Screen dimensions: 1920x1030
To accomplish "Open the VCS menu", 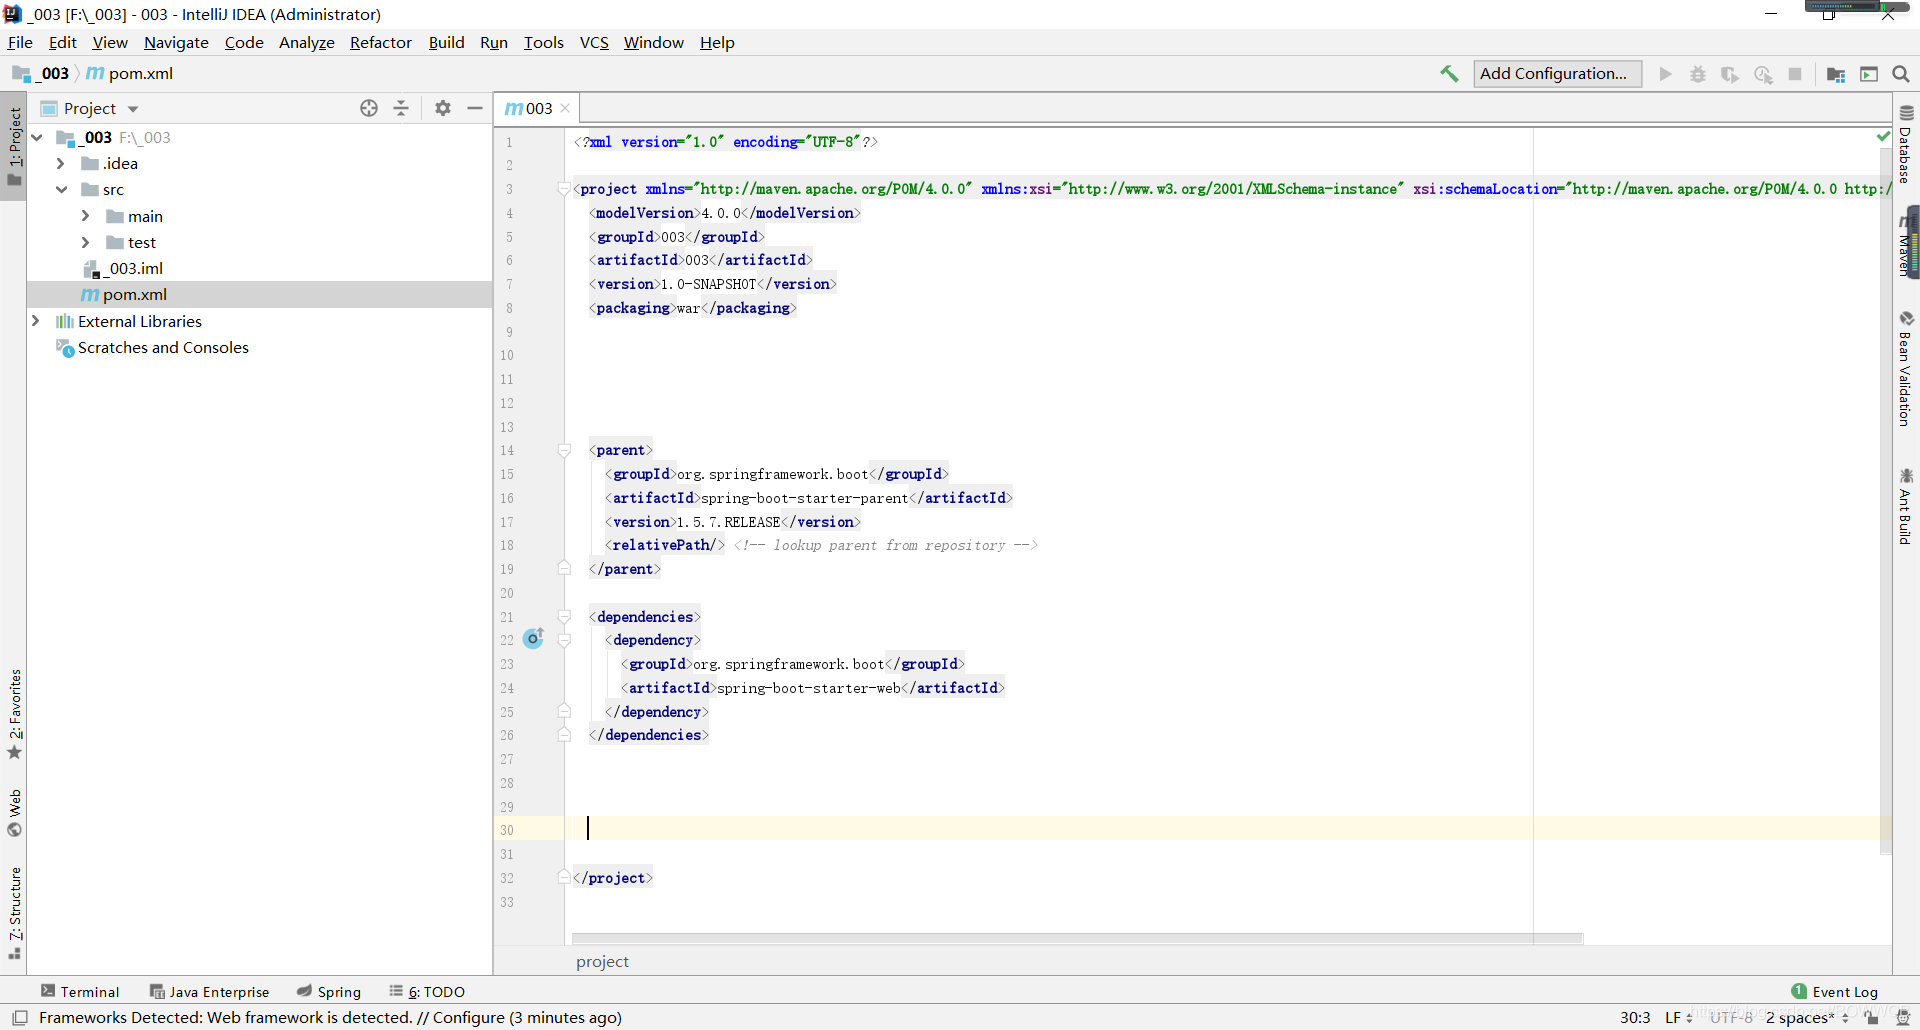I will coord(594,42).
